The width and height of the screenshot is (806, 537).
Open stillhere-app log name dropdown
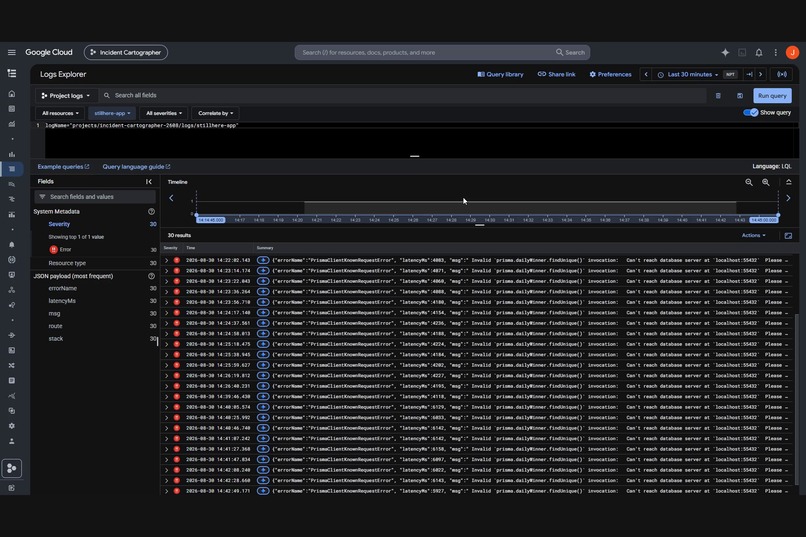112,113
